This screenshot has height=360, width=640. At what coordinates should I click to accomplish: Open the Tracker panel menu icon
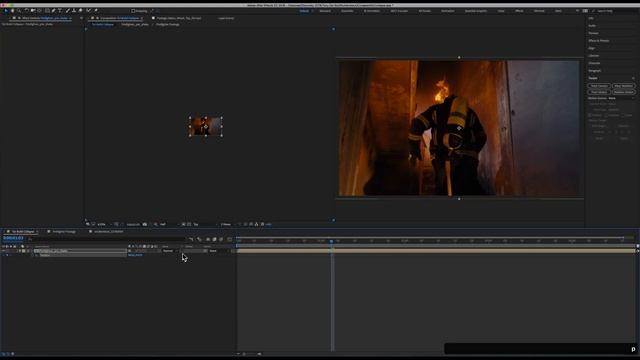(x=633, y=78)
